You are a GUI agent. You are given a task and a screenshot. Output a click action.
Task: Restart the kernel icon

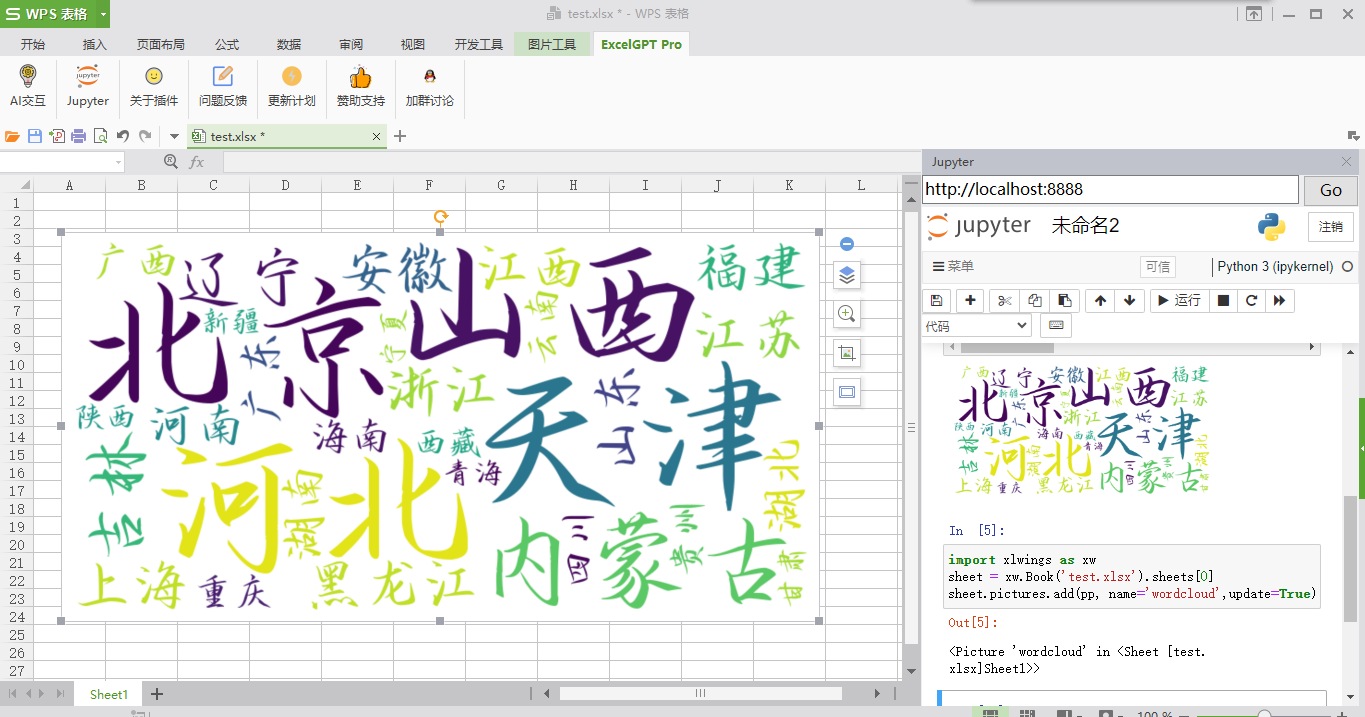pos(1251,300)
